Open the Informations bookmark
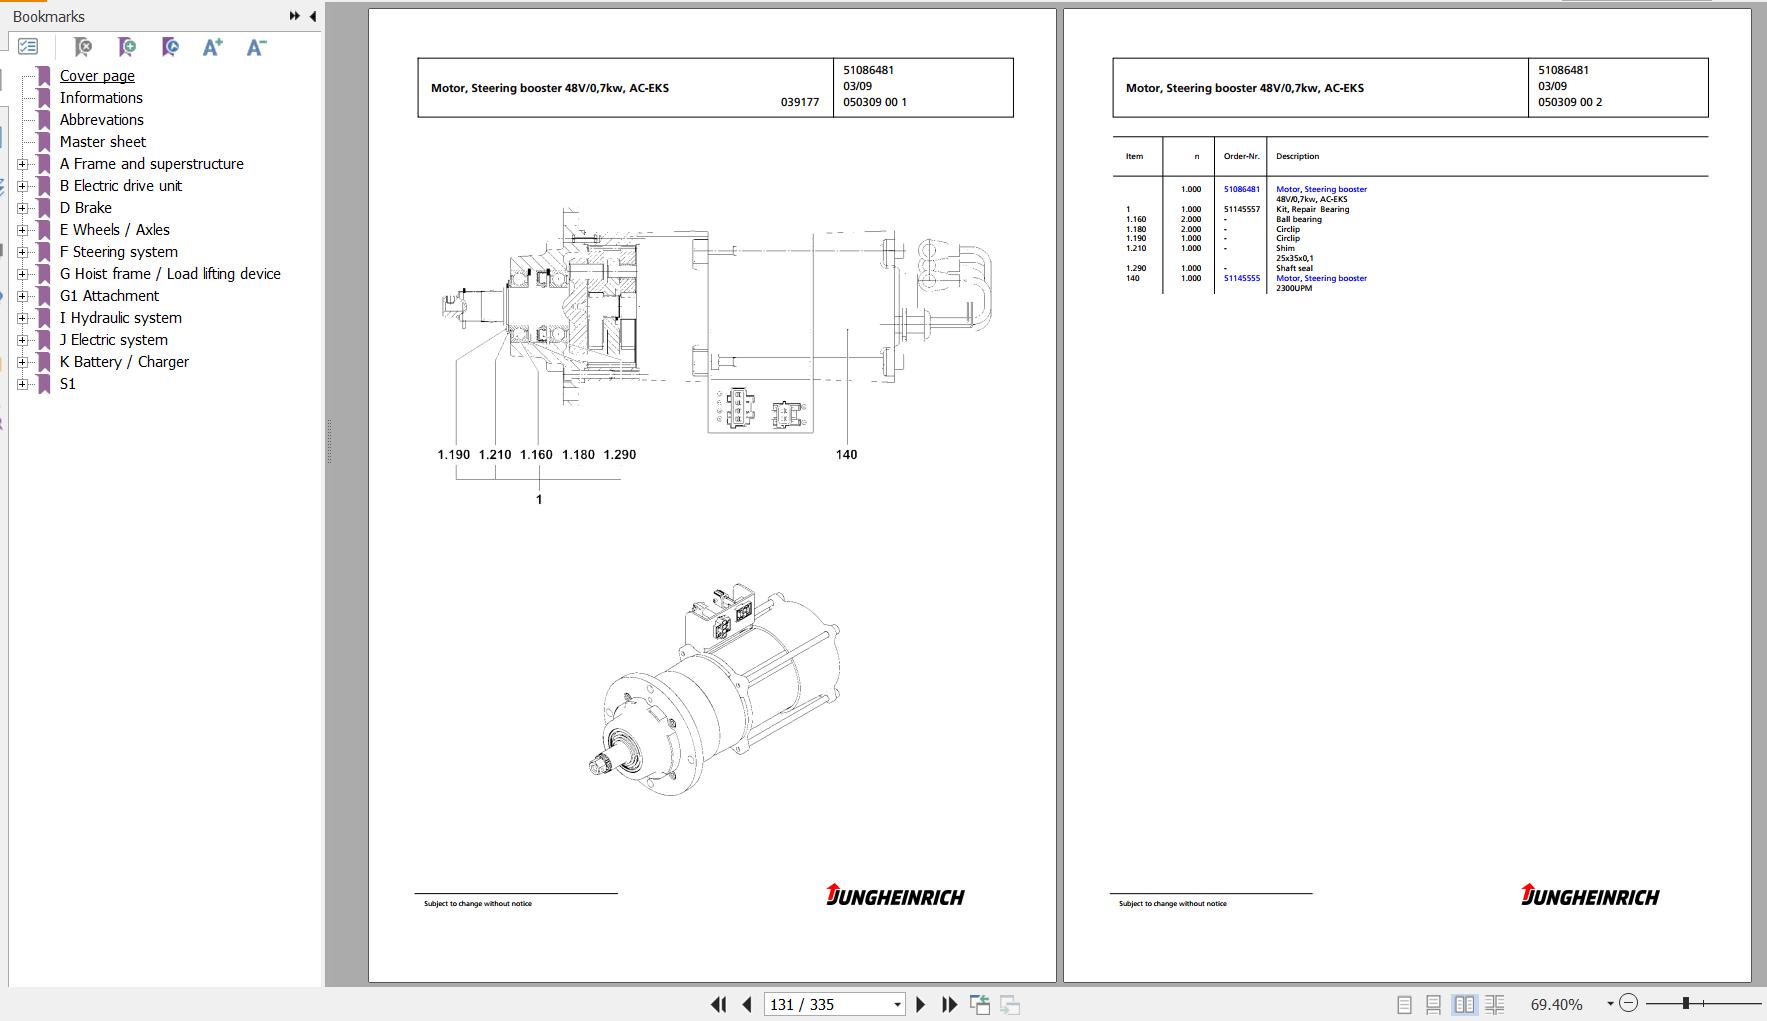The height and width of the screenshot is (1021, 1767). coord(101,98)
